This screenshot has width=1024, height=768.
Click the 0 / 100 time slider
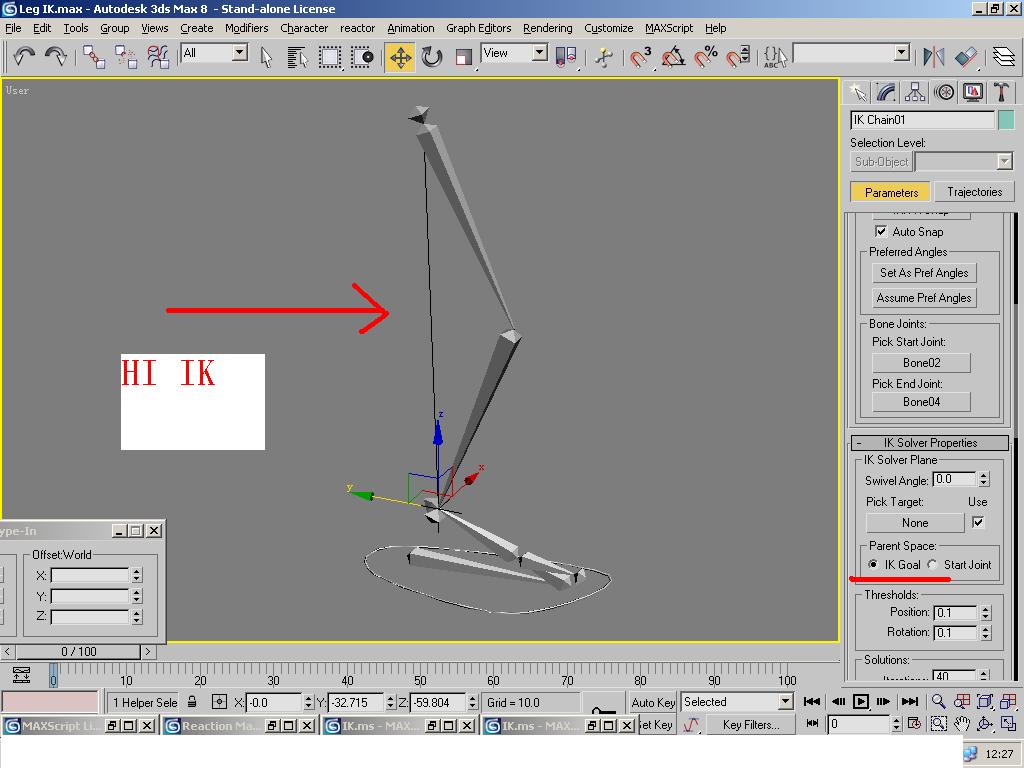78,651
